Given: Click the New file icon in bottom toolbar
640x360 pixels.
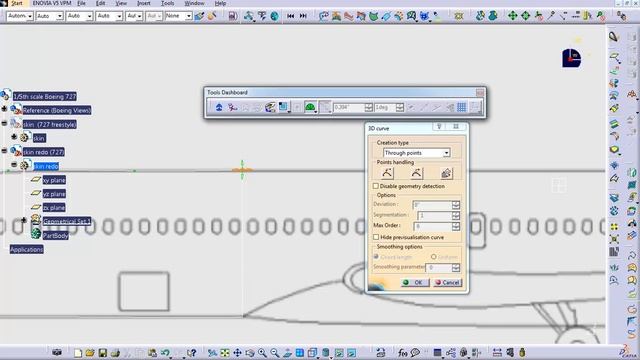Looking at the screenshot, I should click(78, 353).
